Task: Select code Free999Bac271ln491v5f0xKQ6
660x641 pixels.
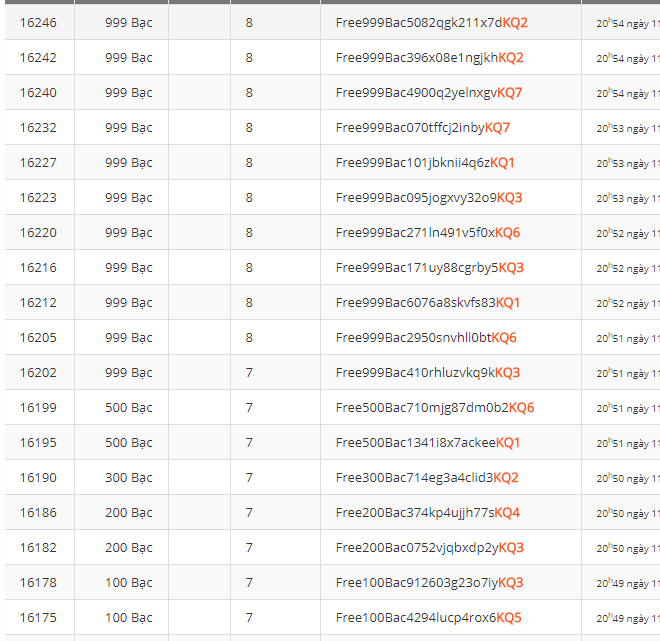Action: 428,232
